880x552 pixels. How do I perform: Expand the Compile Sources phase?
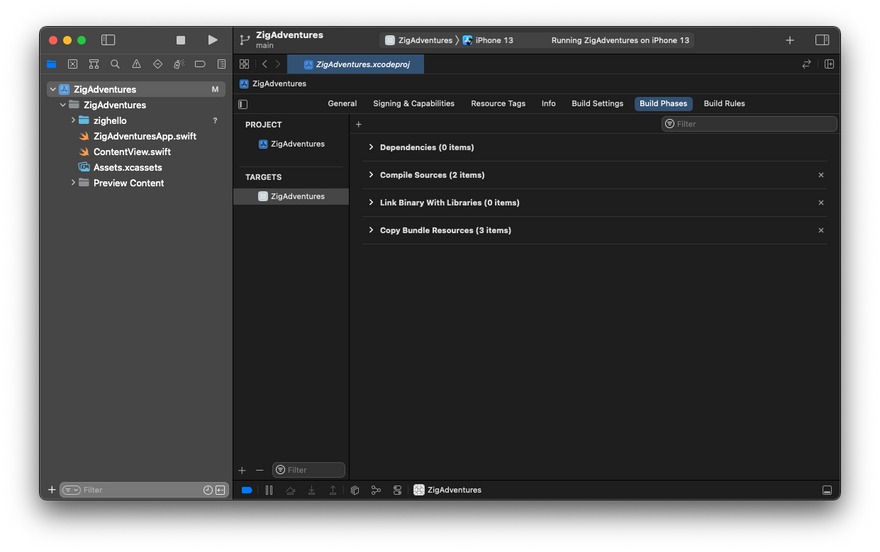click(371, 175)
